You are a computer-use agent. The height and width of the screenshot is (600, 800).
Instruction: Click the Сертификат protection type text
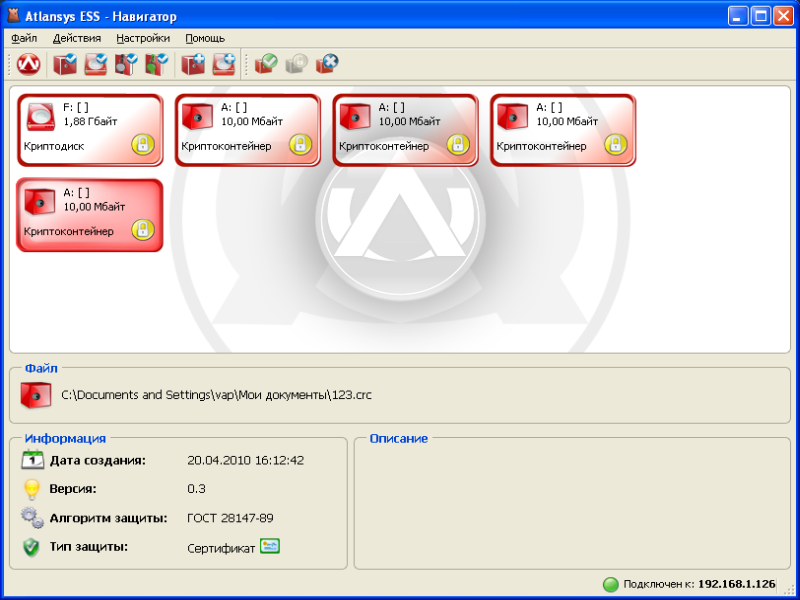221,548
